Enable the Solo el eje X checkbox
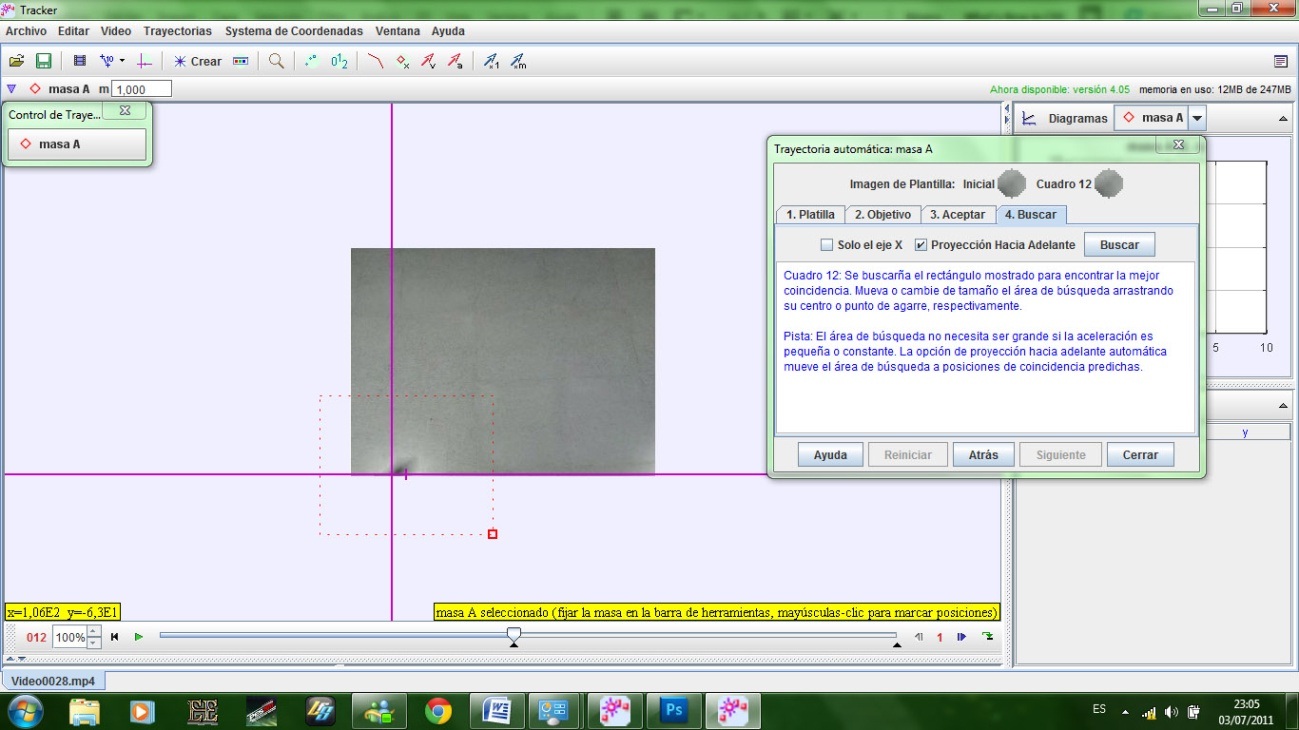Image resolution: width=1299 pixels, height=730 pixels. (x=826, y=243)
